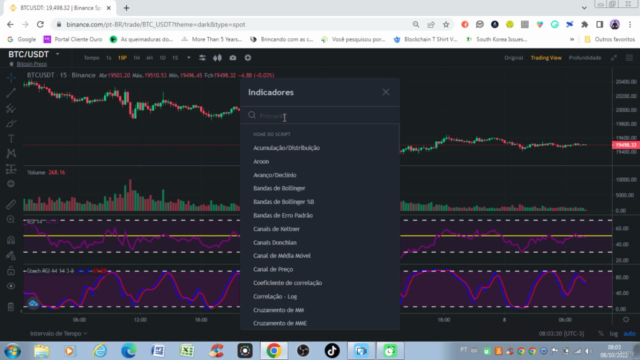Expand the more time intervals dropdown
The image size is (640, 360).
[189, 58]
